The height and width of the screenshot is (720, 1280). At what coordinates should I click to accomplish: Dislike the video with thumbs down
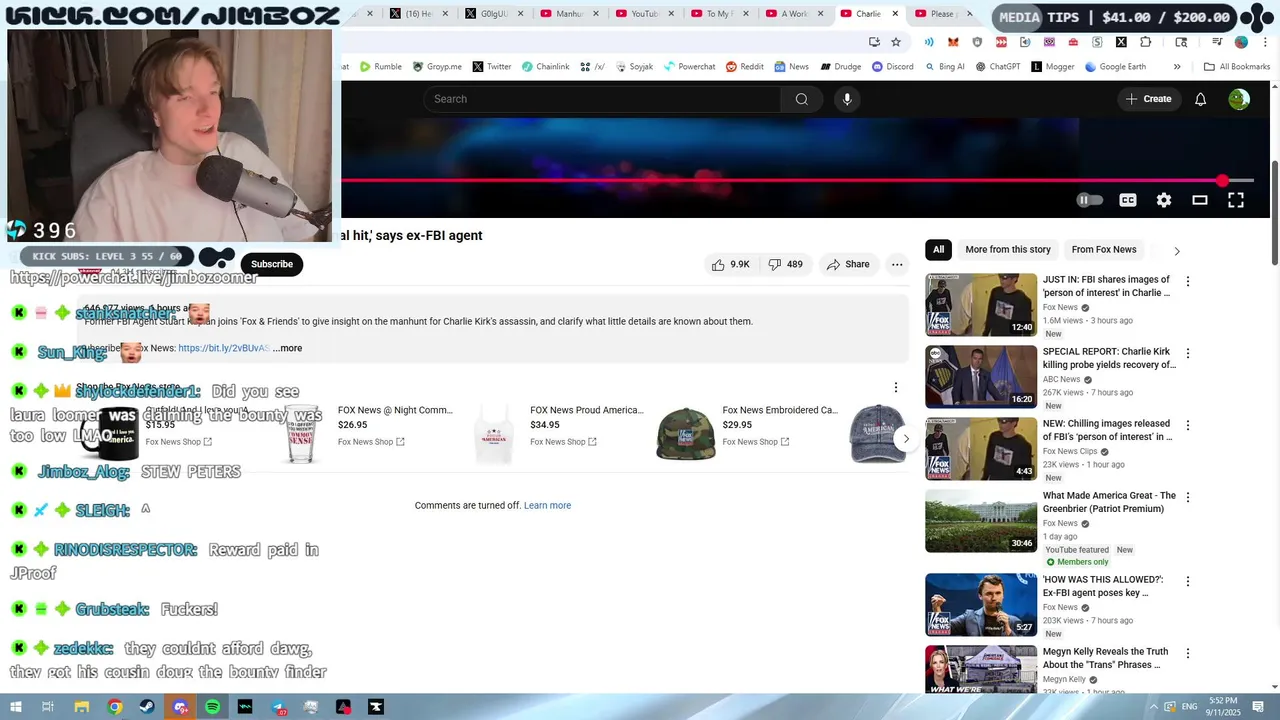[785, 264]
